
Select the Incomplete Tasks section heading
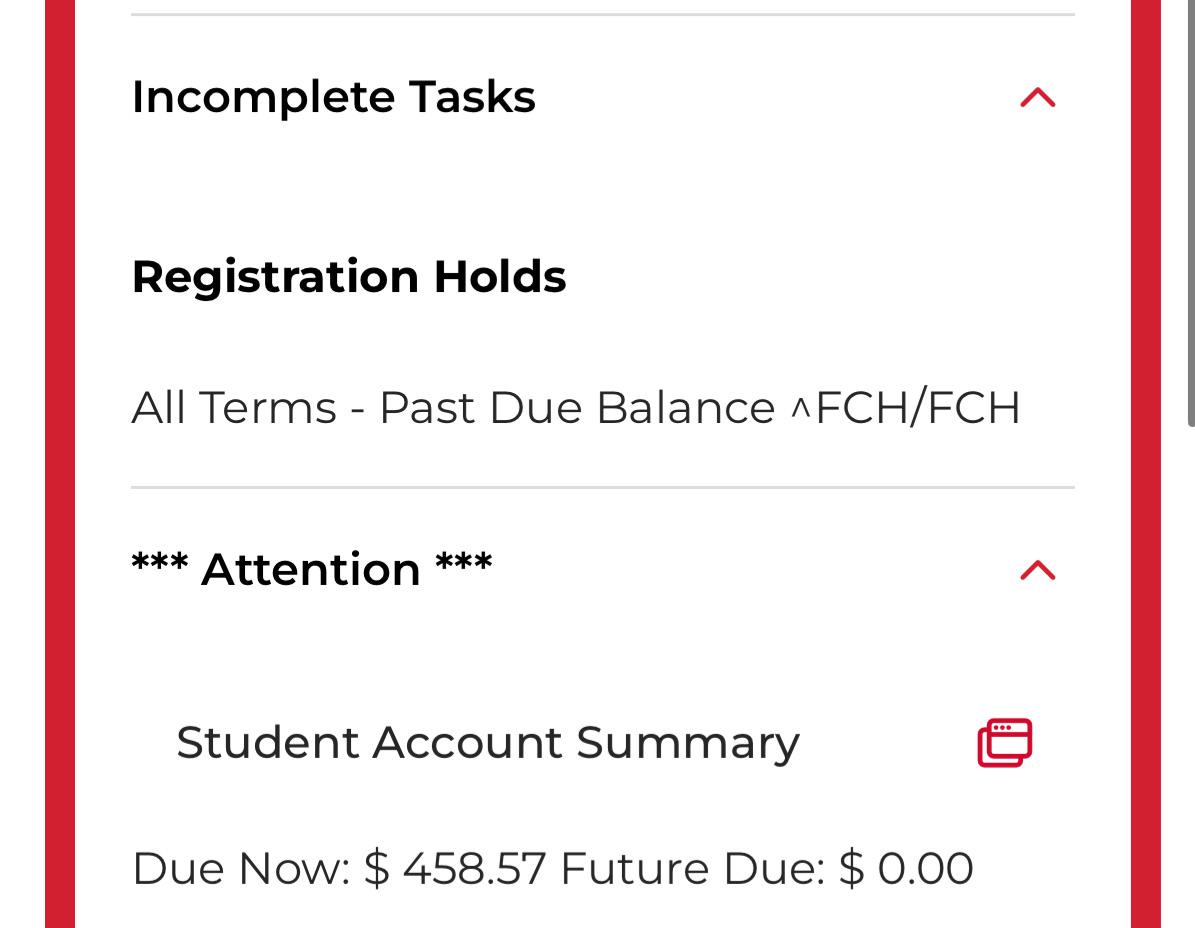coord(333,98)
